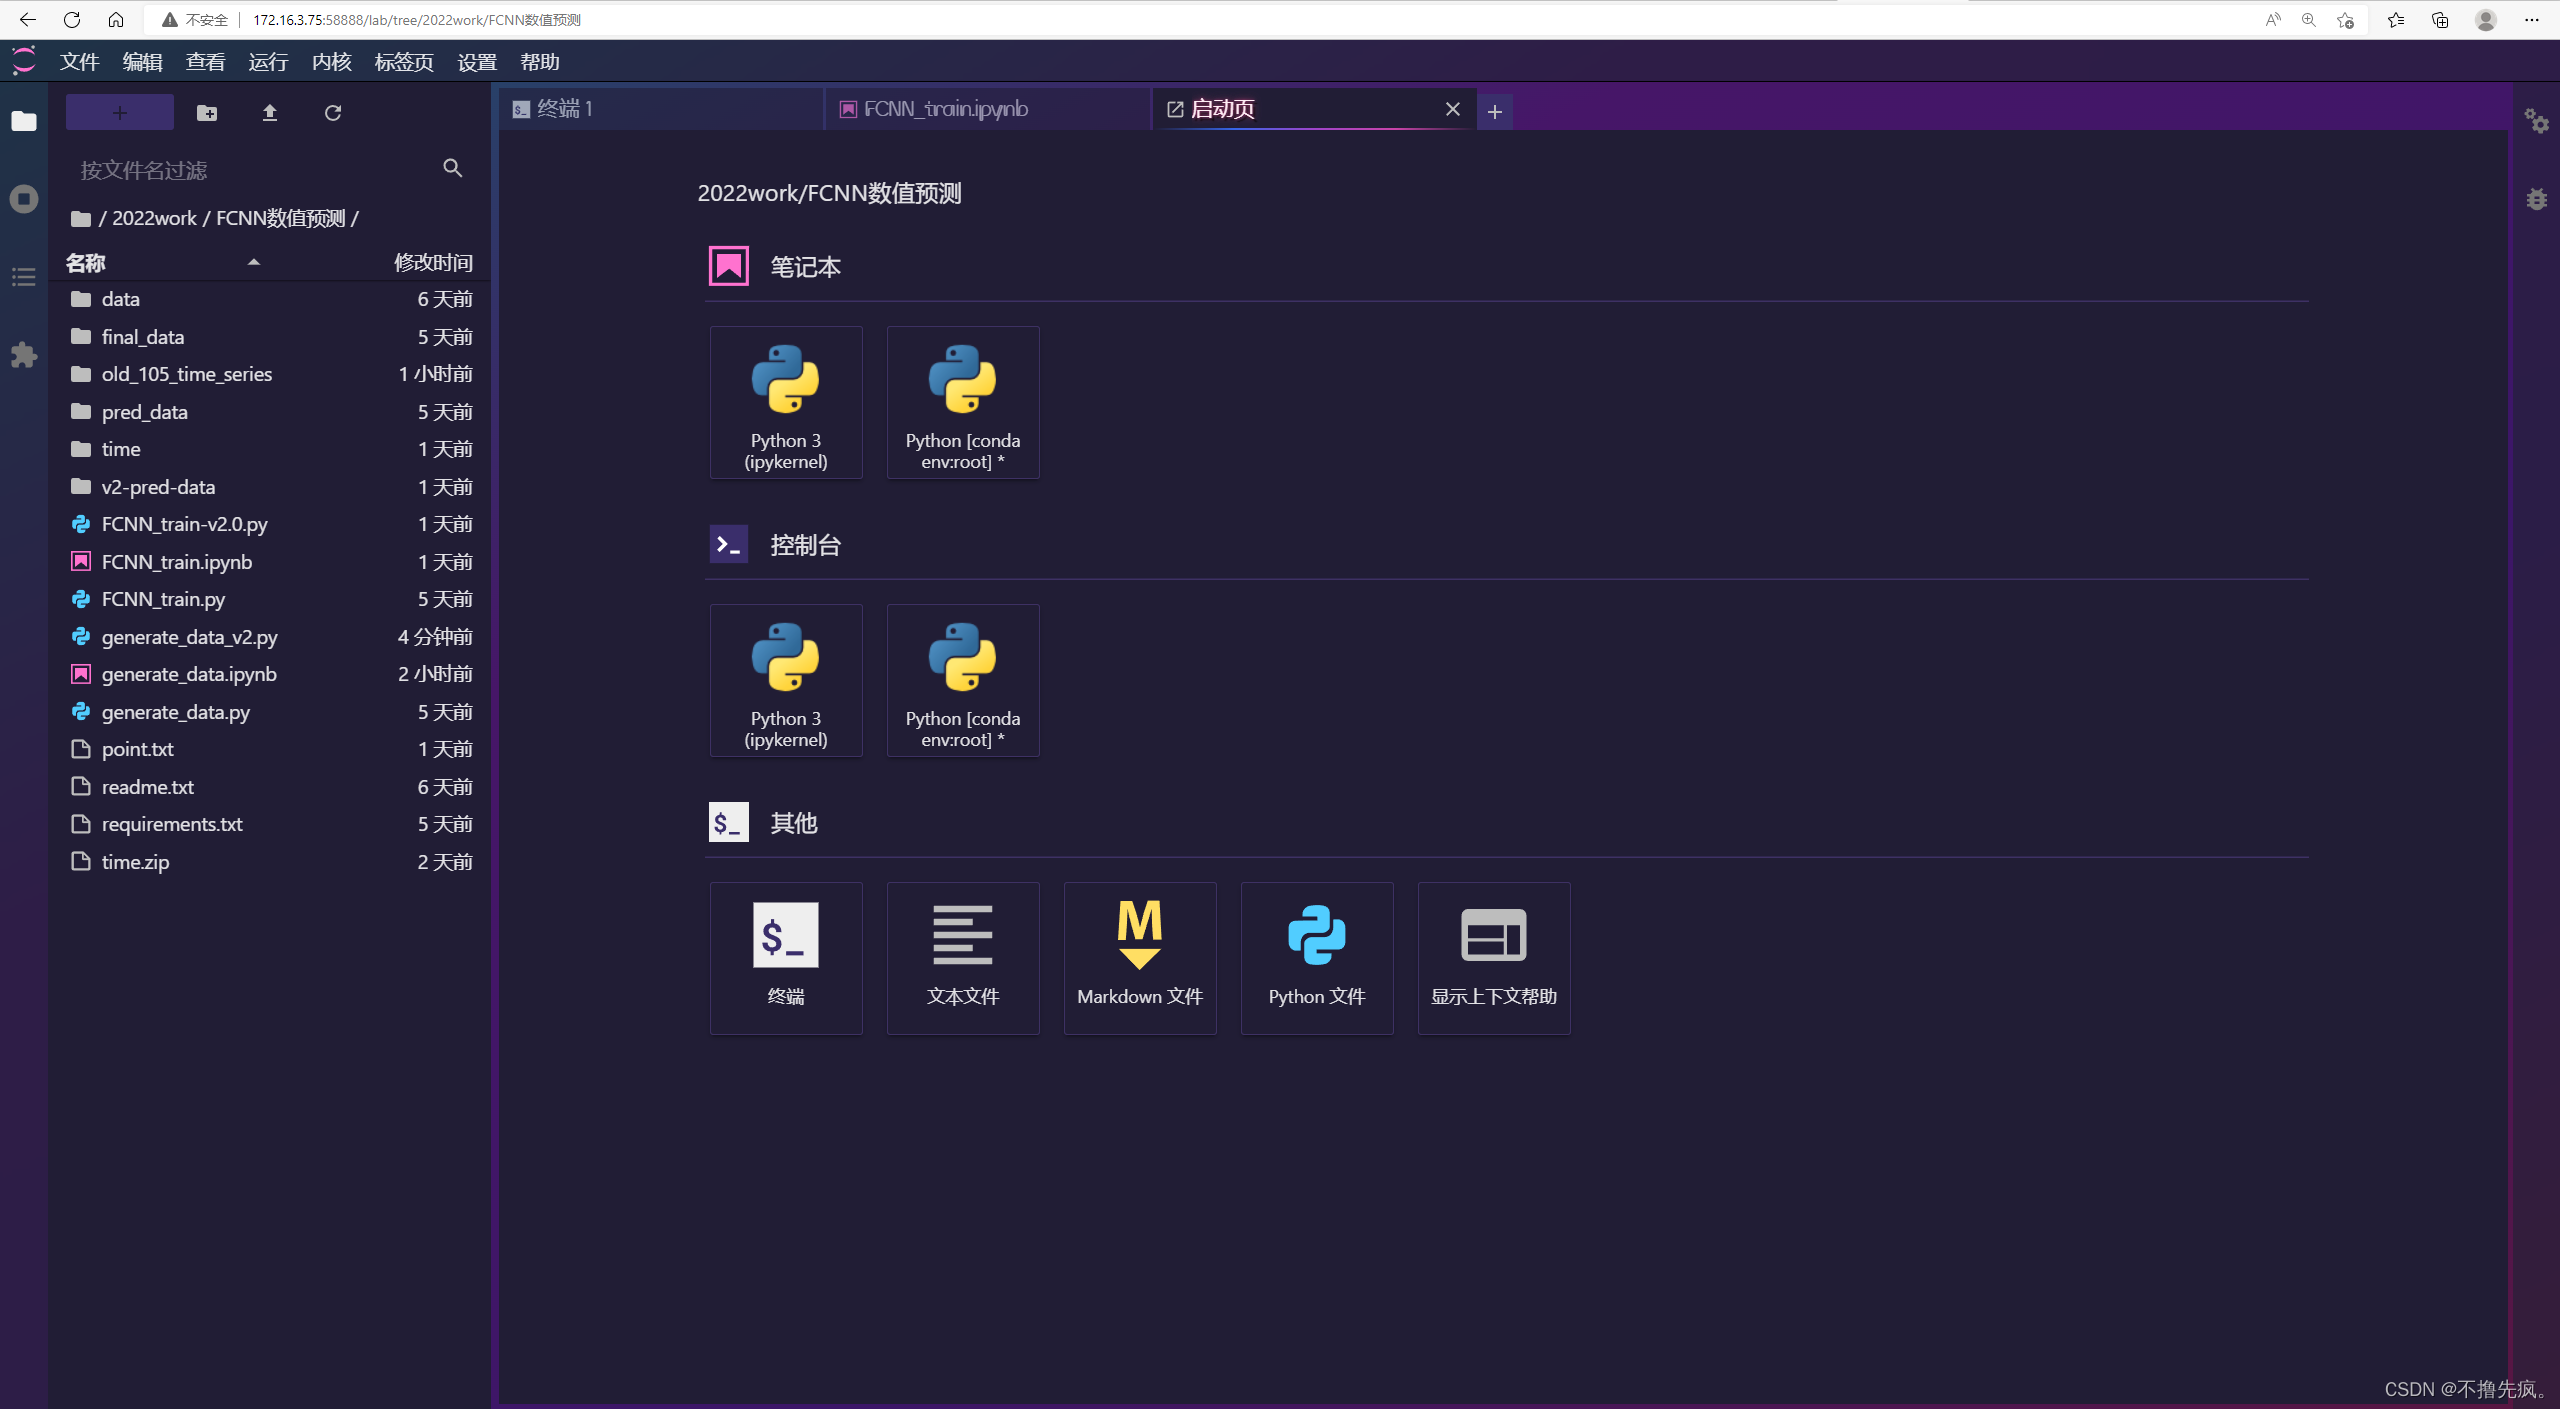Sort files by name column header
The height and width of the screenshot is (1409, 2560).
click(x=86, y=263)
